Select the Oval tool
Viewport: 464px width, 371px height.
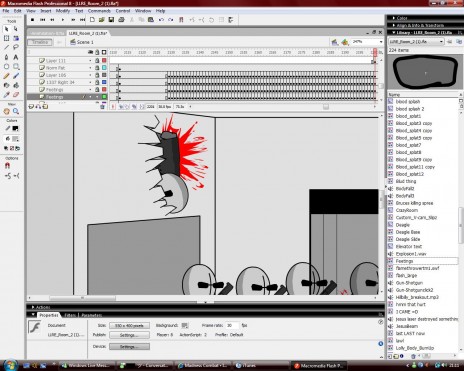pos(6,67)
